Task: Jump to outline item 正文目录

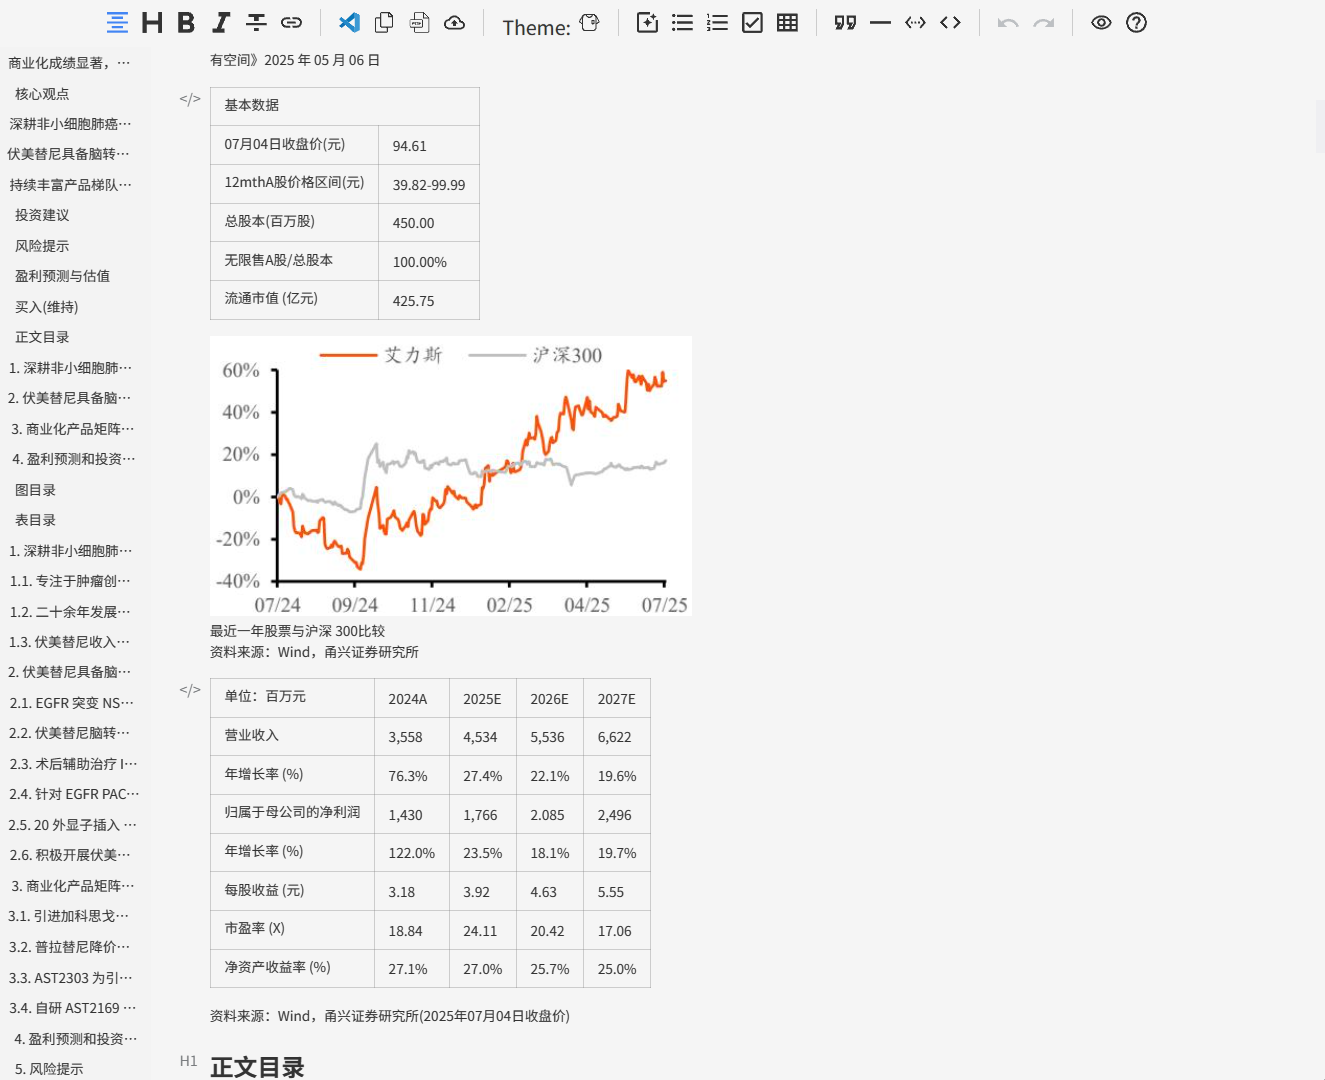Action: click(42, 337)
